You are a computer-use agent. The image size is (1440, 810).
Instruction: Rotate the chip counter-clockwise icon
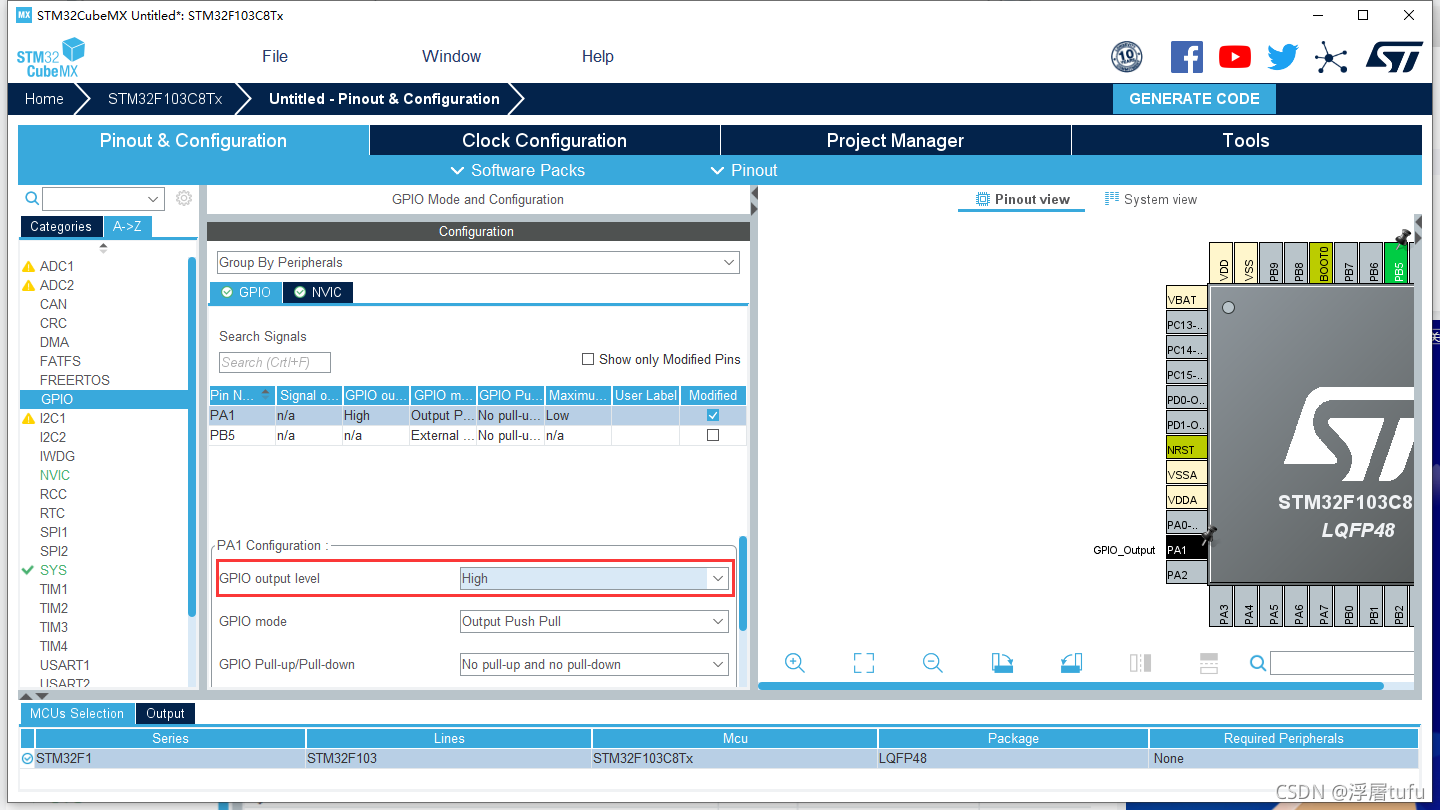1071,662
